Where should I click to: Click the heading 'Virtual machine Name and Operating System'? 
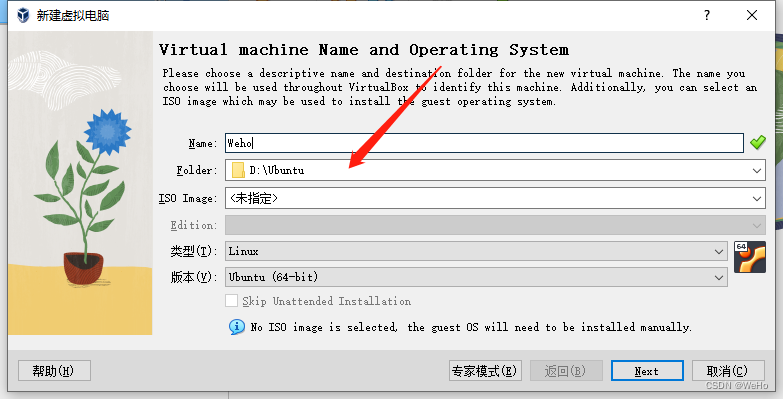[364, 50]
